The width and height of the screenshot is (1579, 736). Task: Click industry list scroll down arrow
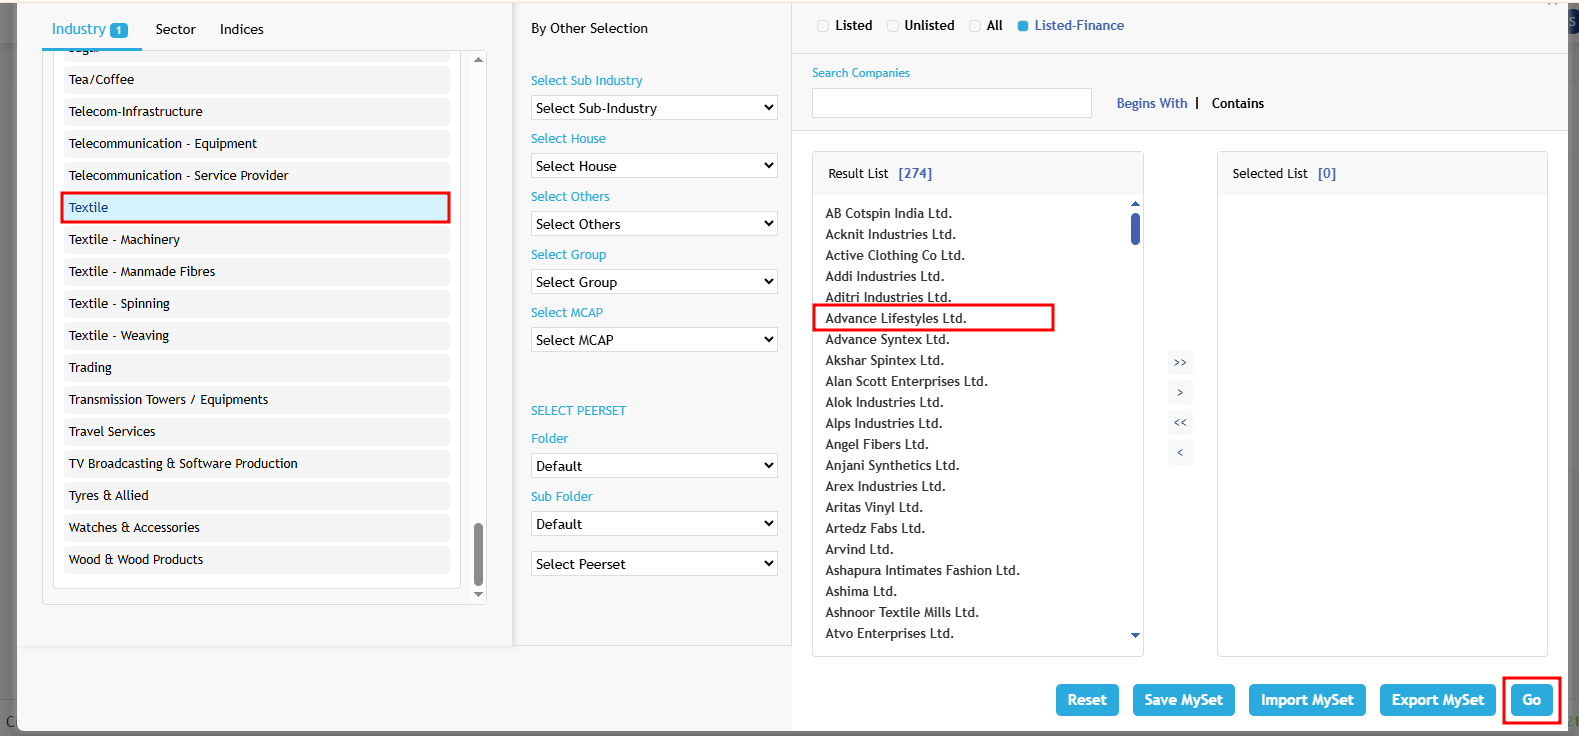pos(478,594)
